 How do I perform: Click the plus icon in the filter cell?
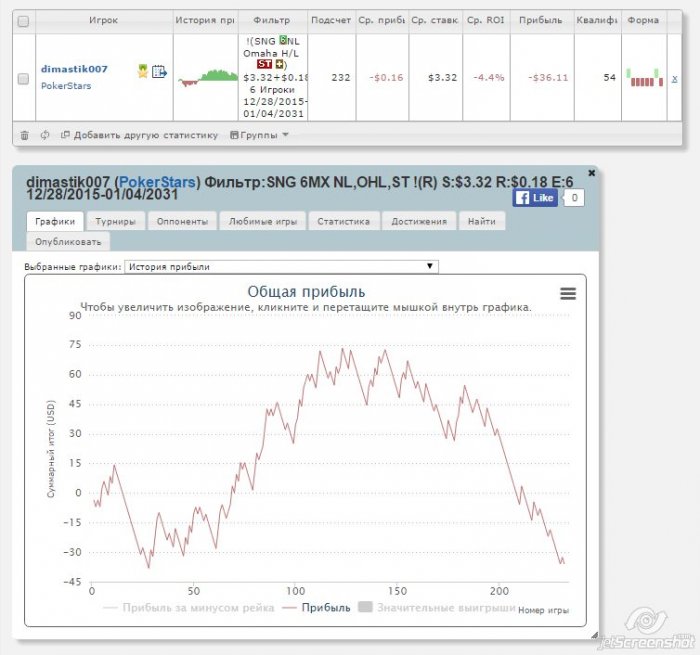(x=279, y=64)
